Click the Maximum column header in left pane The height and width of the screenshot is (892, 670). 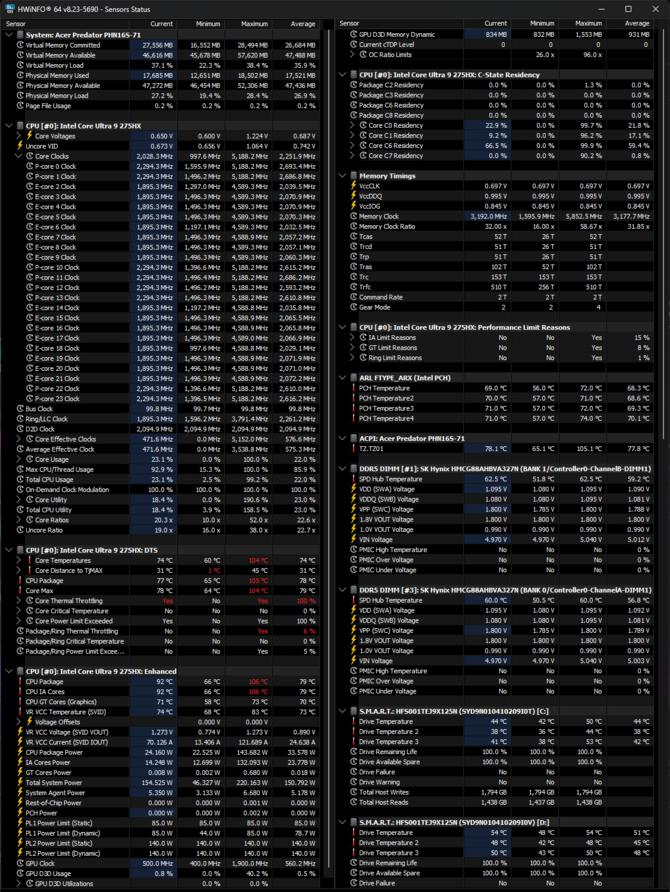point(254,22)
